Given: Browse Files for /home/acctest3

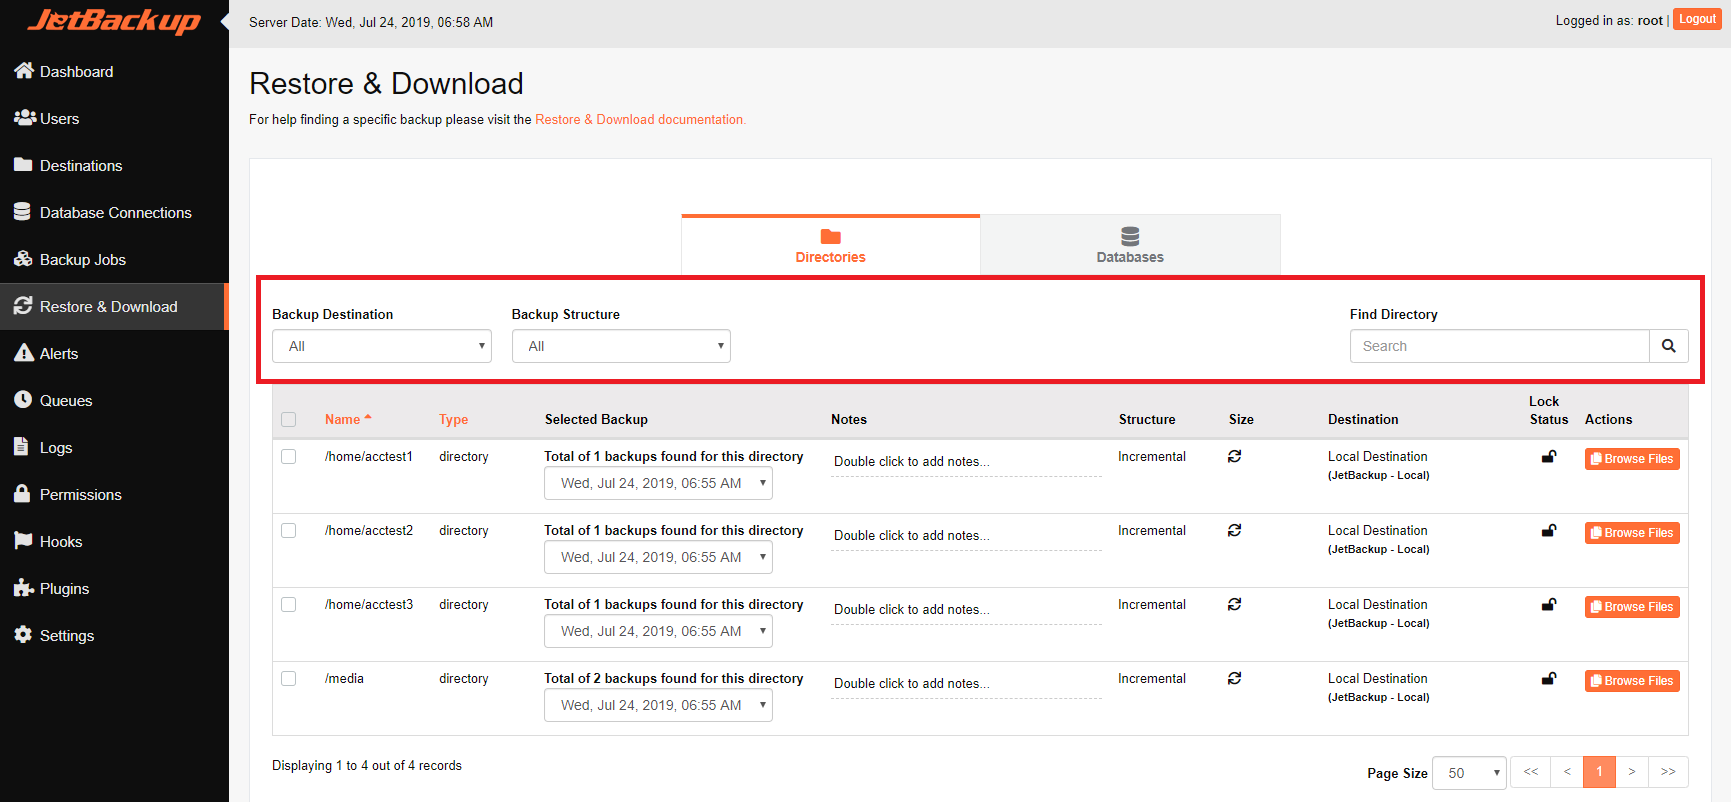Looking at the screenshot, I should click(x=1632, y=607).
